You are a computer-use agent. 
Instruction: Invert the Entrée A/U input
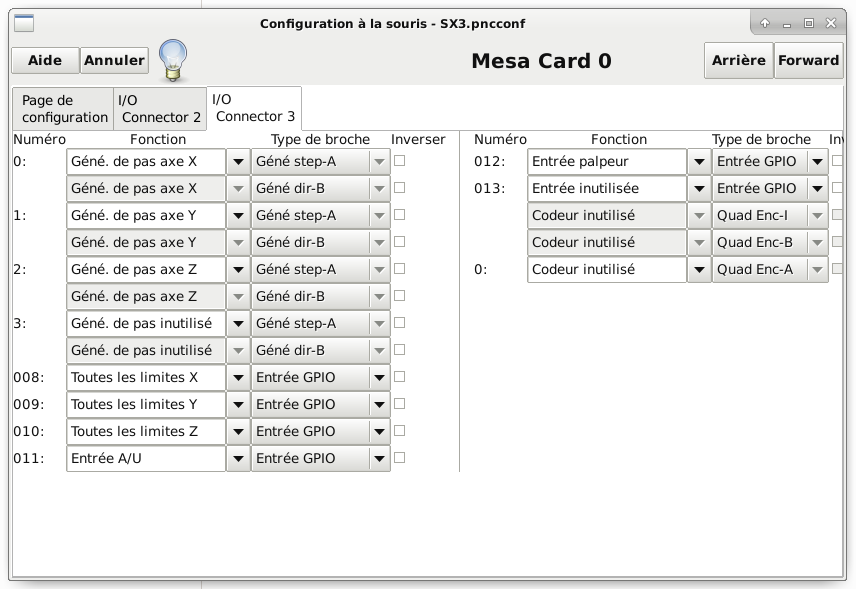pyautogui.click(x=400, y=458)
